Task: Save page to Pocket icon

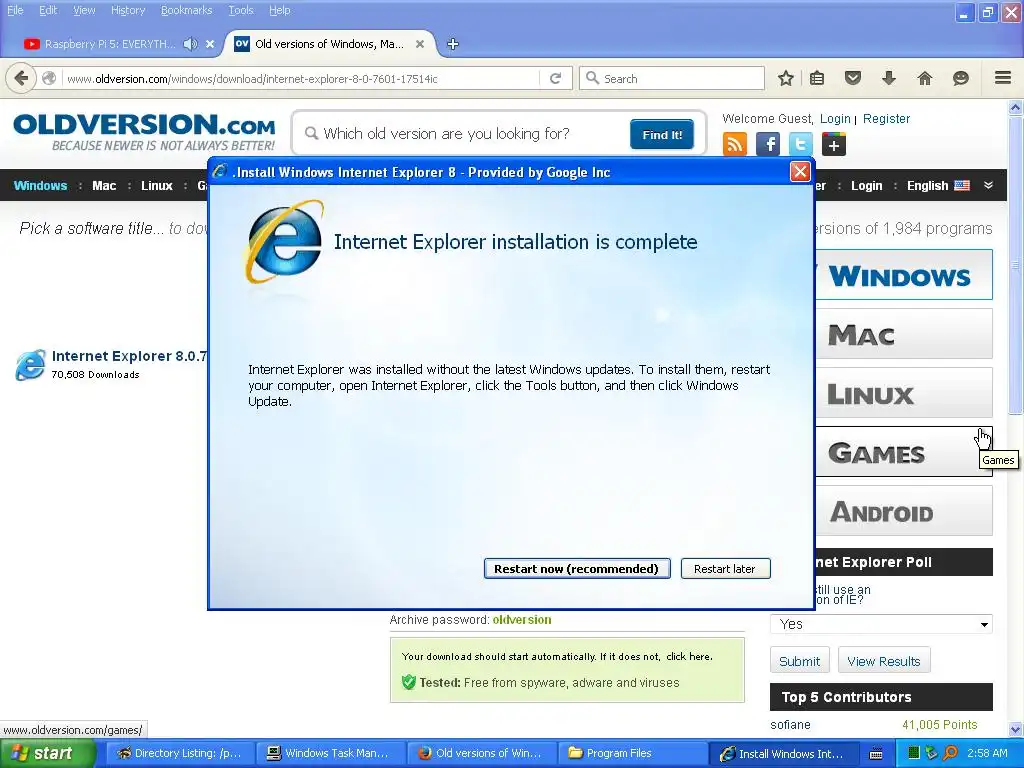Action: 853,78
